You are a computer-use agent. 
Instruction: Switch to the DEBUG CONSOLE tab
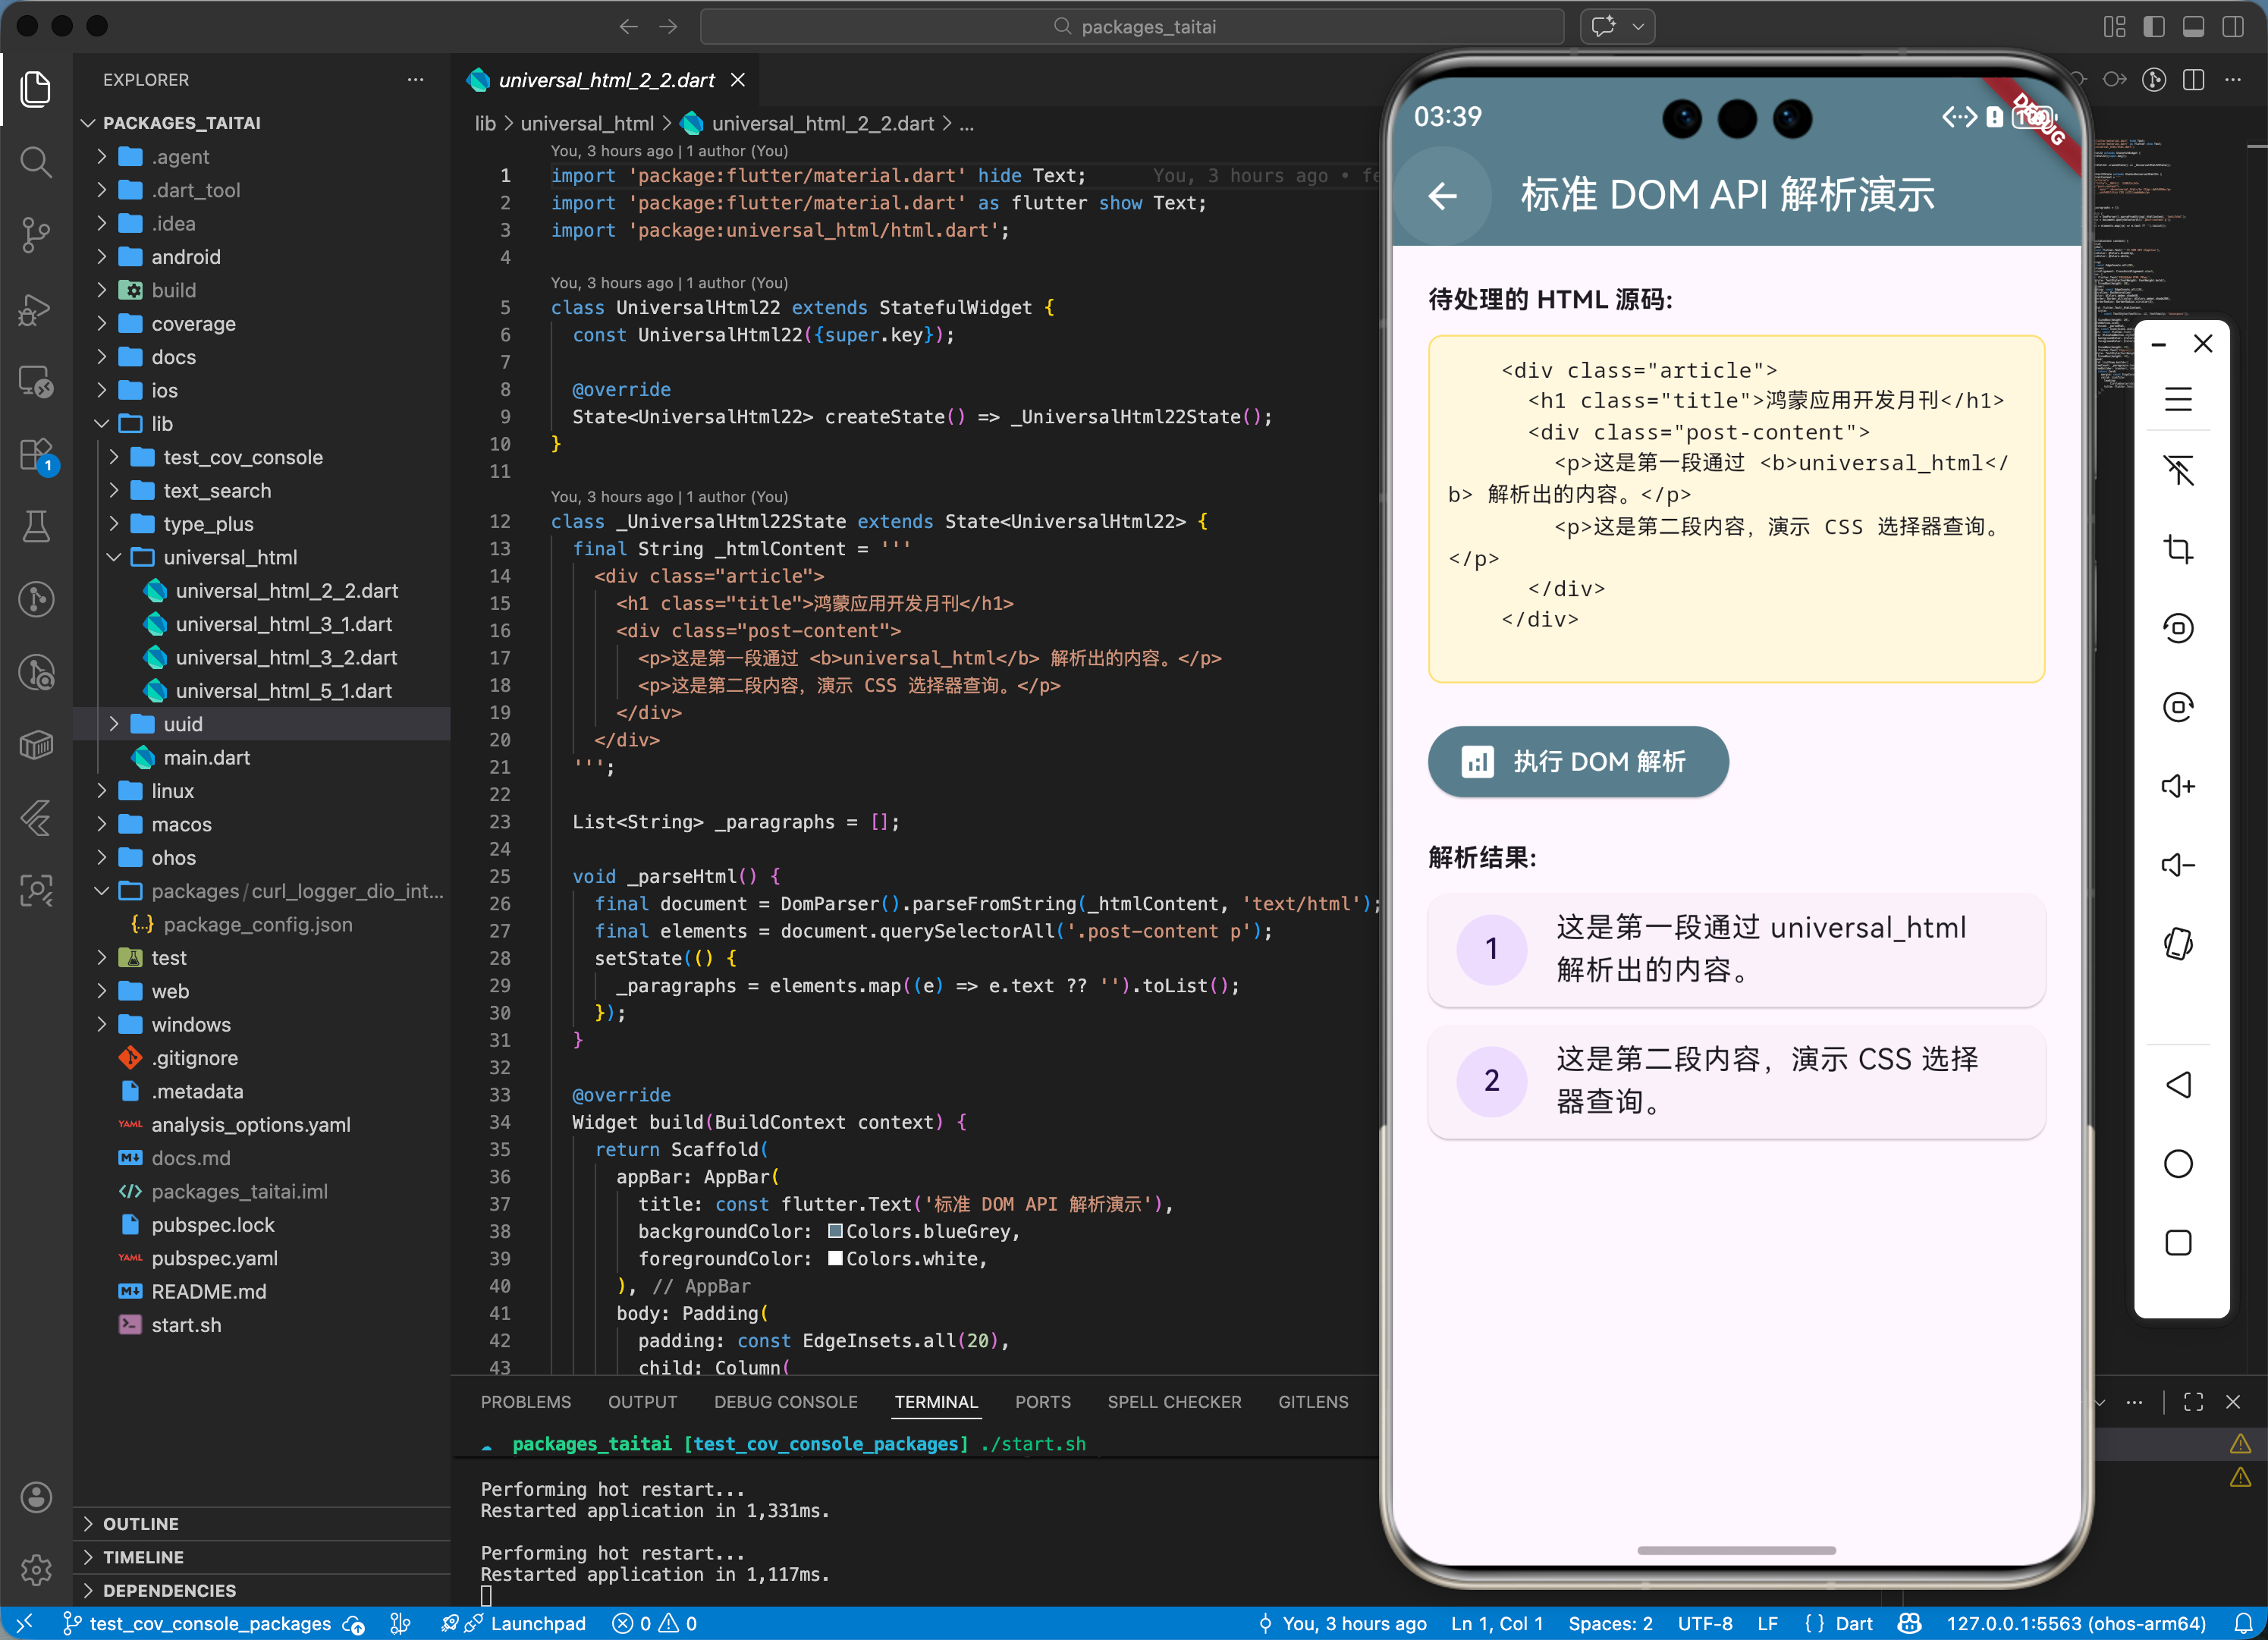click(x=785, y=1402)
